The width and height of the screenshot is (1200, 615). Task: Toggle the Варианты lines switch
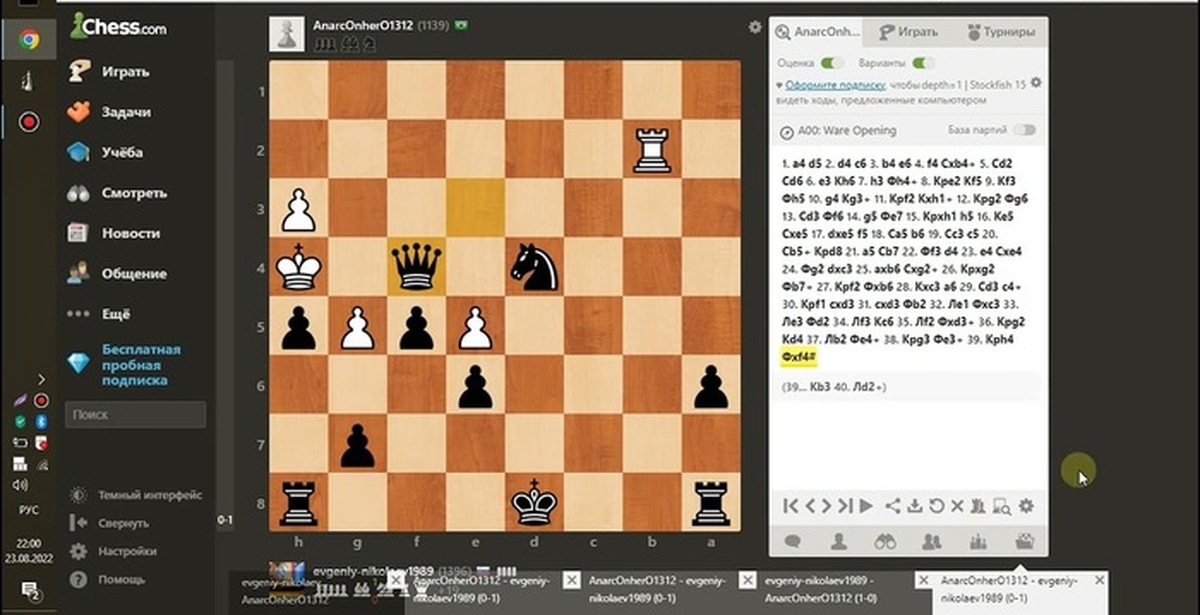point(923,63)
